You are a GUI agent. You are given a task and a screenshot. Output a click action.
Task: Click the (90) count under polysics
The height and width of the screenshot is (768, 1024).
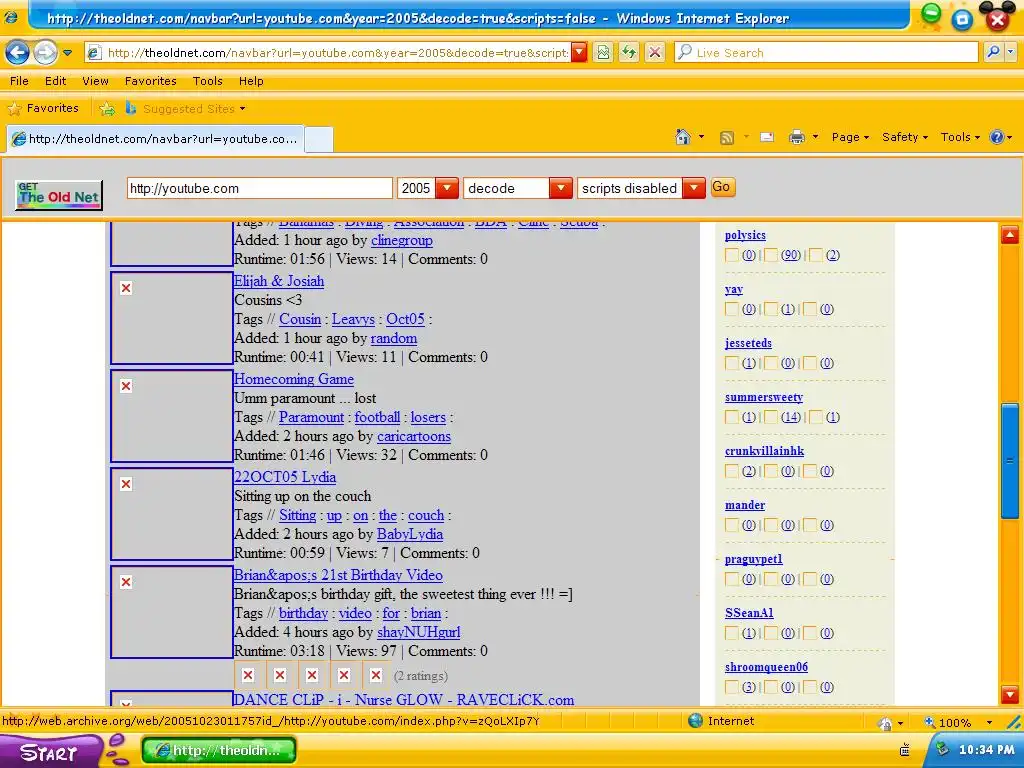[x=791, y=255]
